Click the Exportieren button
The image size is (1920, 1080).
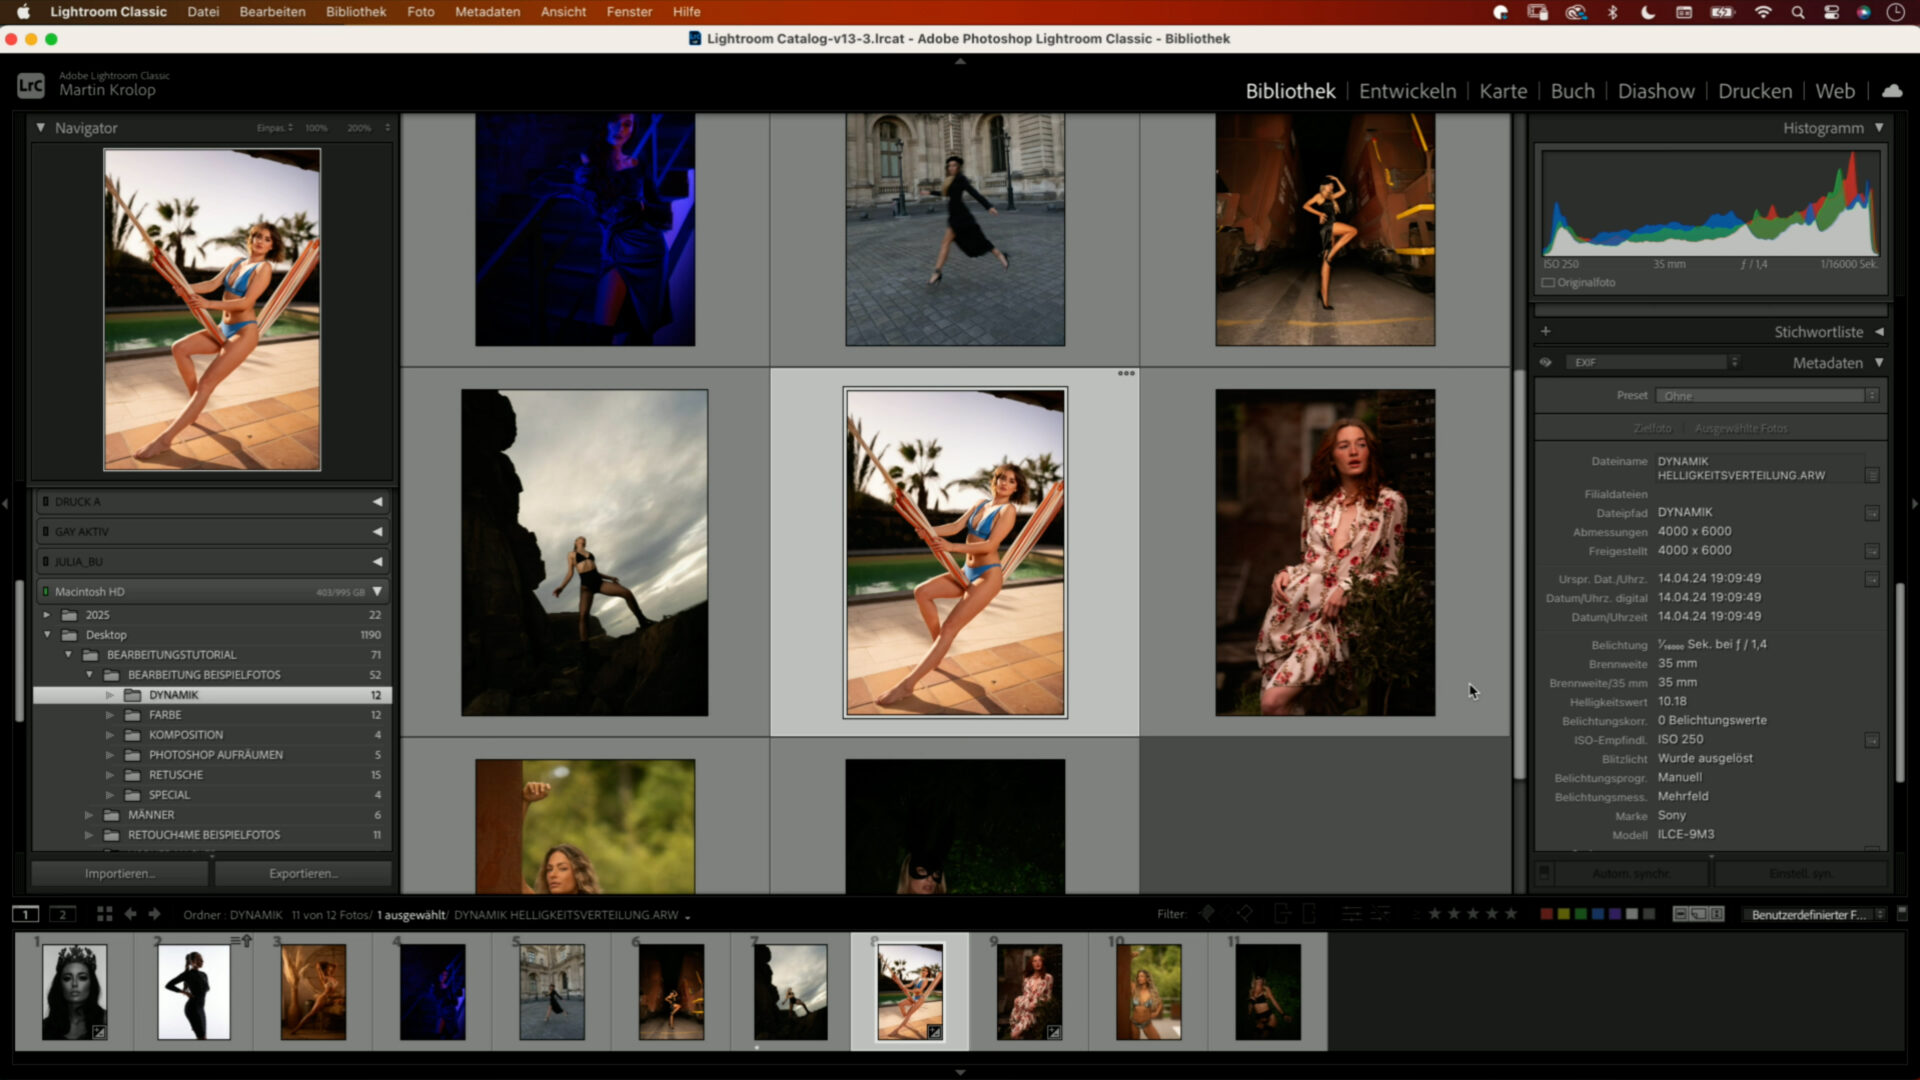pos(303,873)
